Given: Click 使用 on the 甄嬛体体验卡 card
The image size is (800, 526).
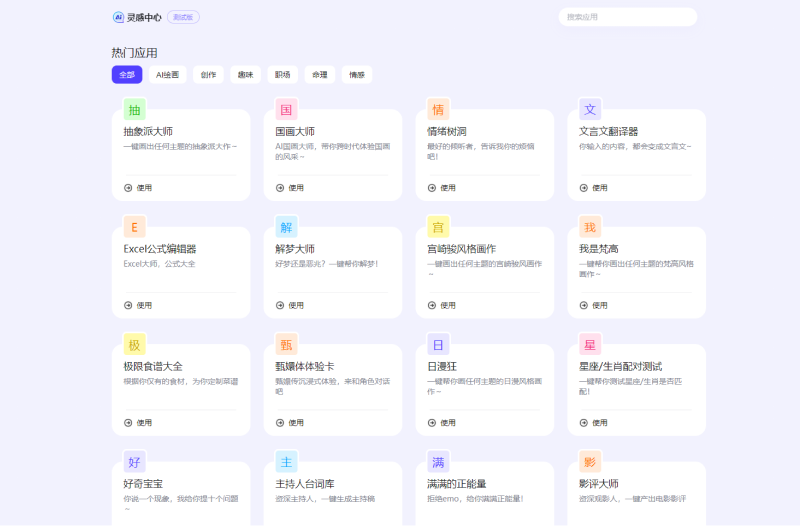Looking at the screenshot, I should tap(290, 422).
